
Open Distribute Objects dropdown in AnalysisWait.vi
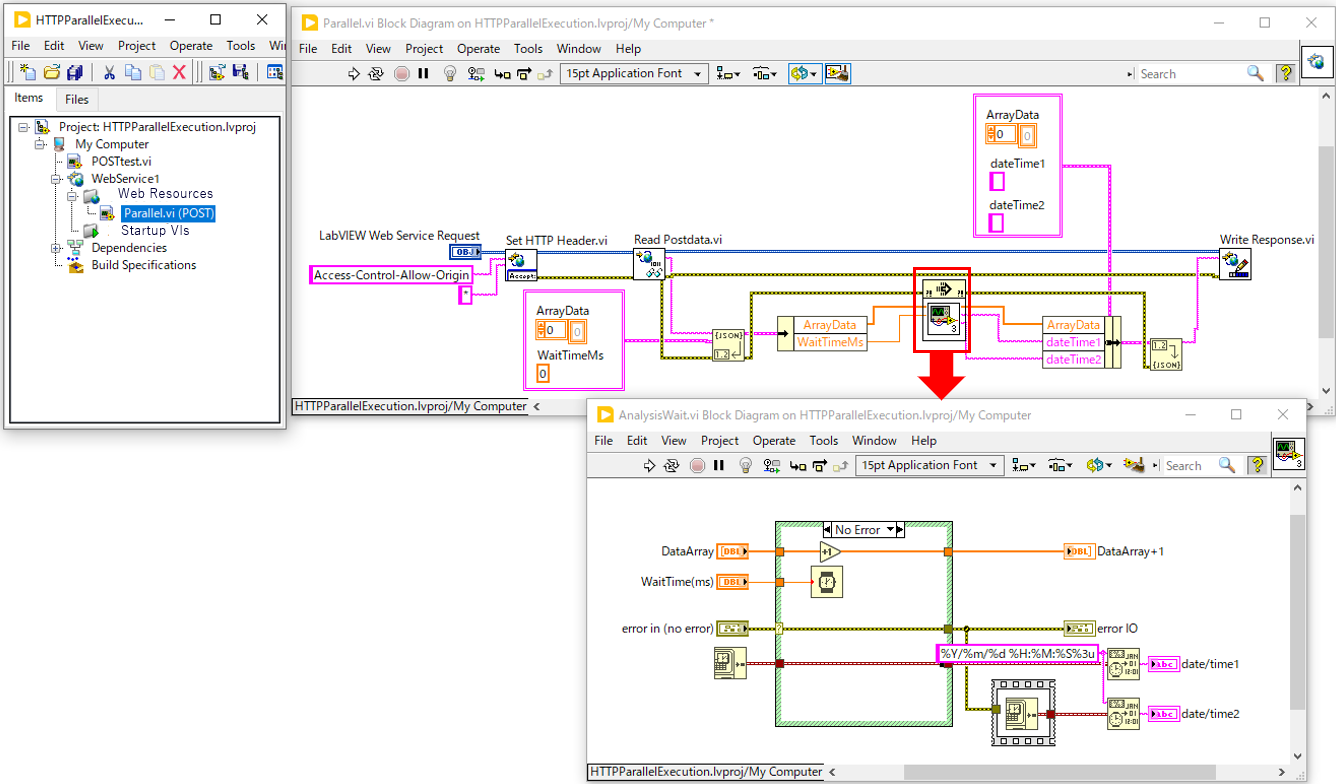[x=1062, y=465]
